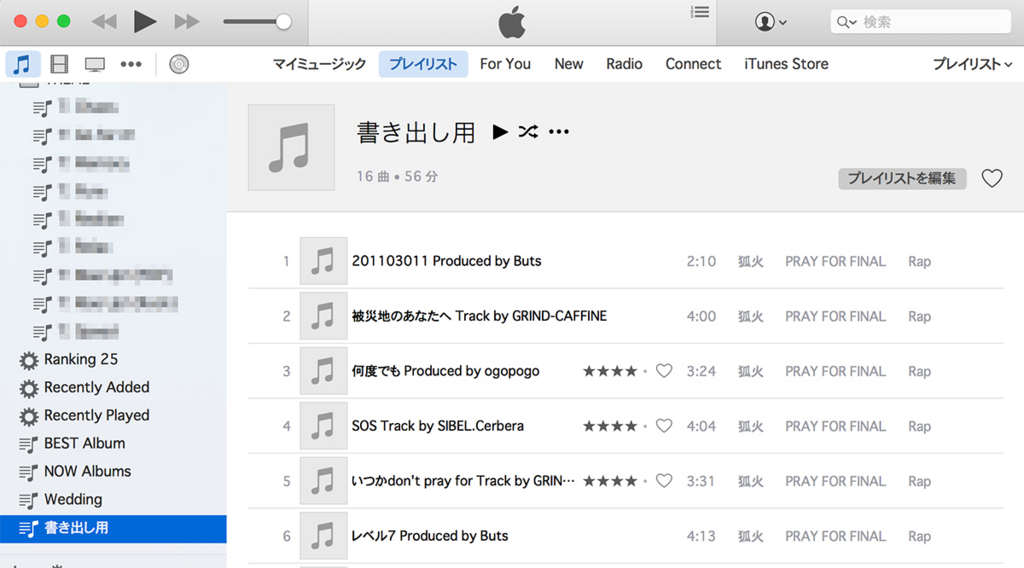
Task: Click the Play button in the top toolbar
Action: point(144,22)
